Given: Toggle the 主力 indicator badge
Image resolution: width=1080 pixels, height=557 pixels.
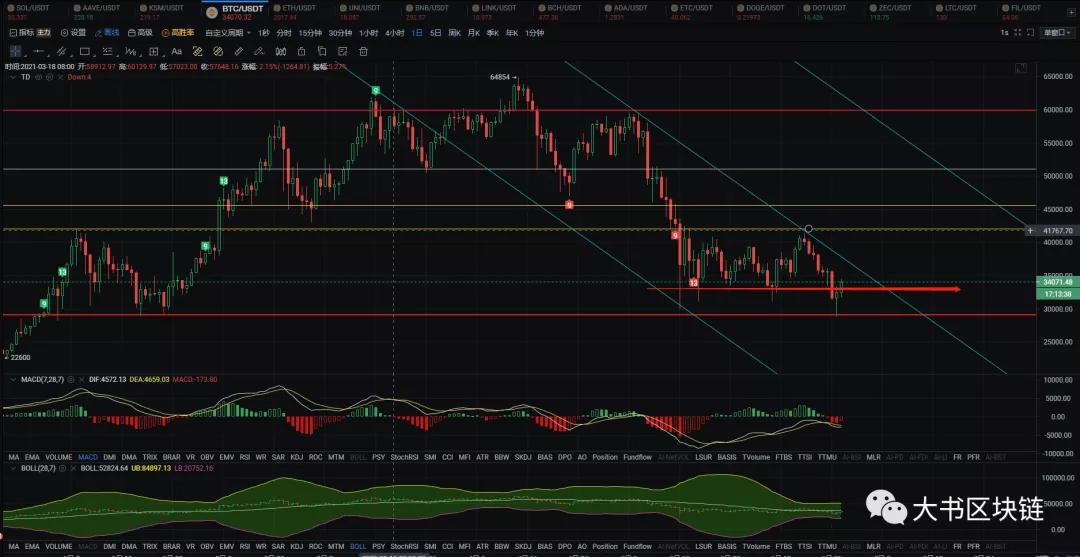Looking at the screenshot, I should pyautogui.click(x=44, y=32).
